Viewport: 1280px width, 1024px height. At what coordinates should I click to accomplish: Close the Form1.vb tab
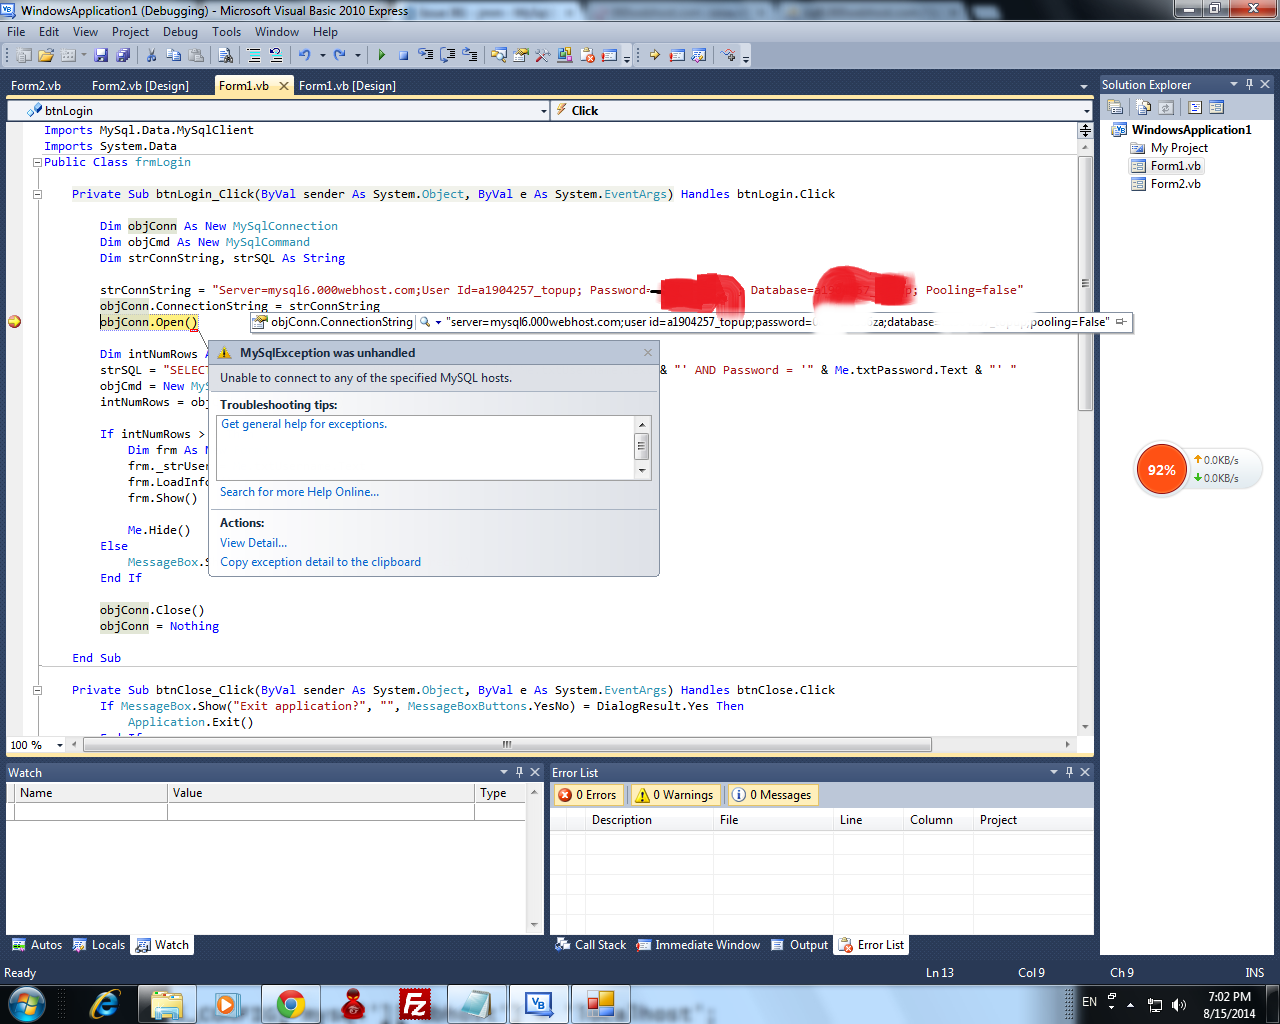click(x=284, y=86)
